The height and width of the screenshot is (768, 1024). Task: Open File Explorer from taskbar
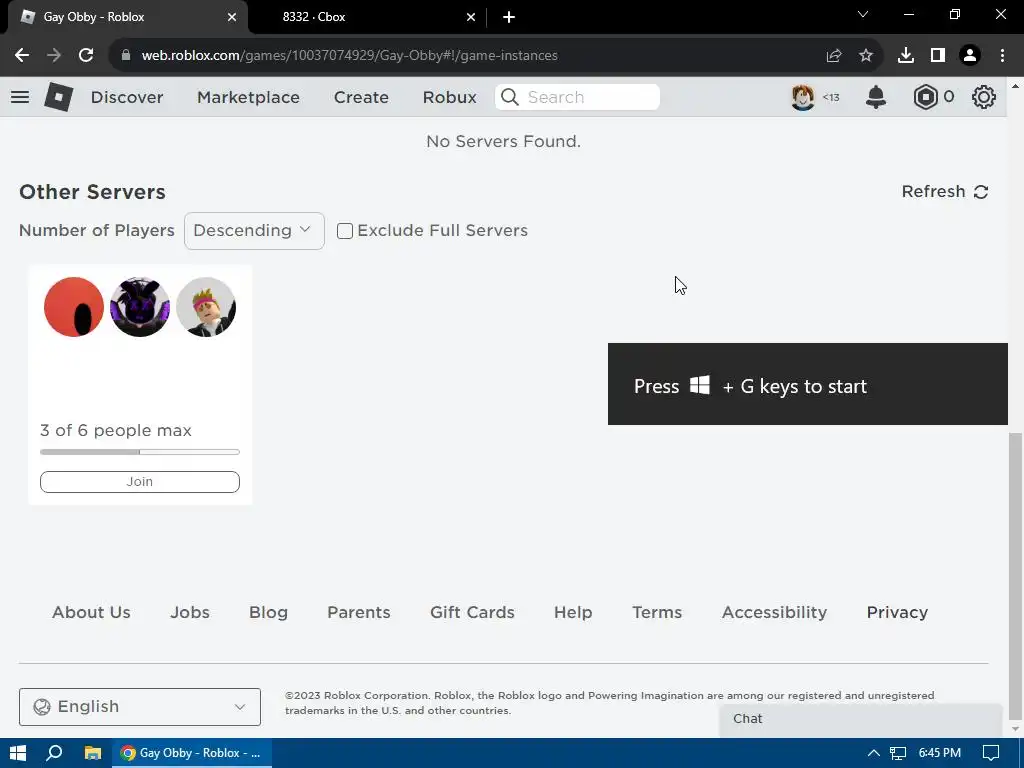(92, 753)
